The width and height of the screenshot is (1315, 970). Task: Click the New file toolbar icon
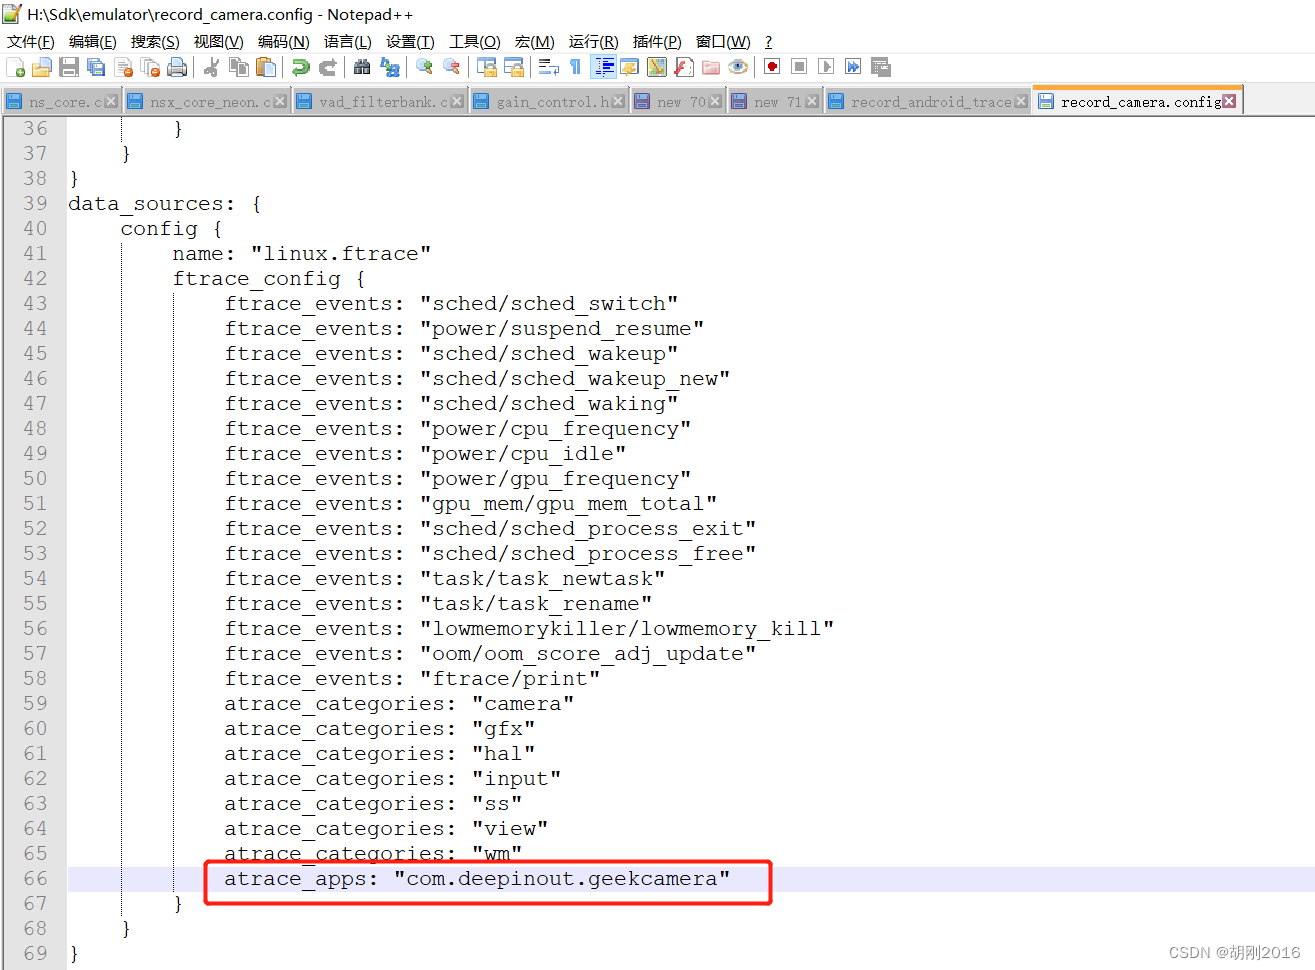coord(16,67)
